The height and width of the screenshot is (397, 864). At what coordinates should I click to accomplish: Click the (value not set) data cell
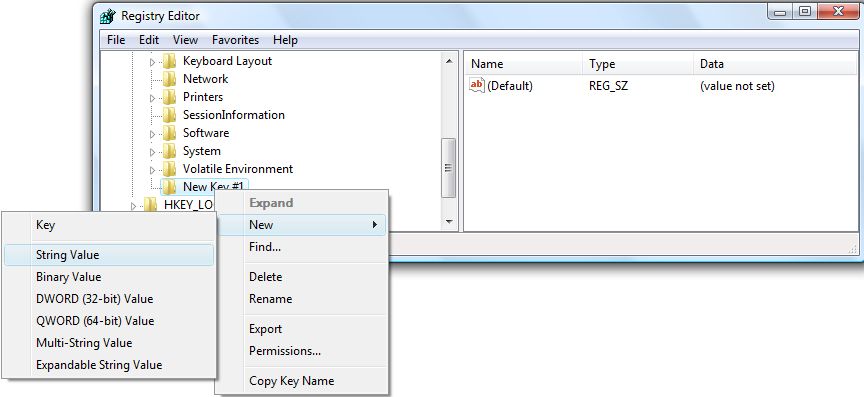coord(737,86)
